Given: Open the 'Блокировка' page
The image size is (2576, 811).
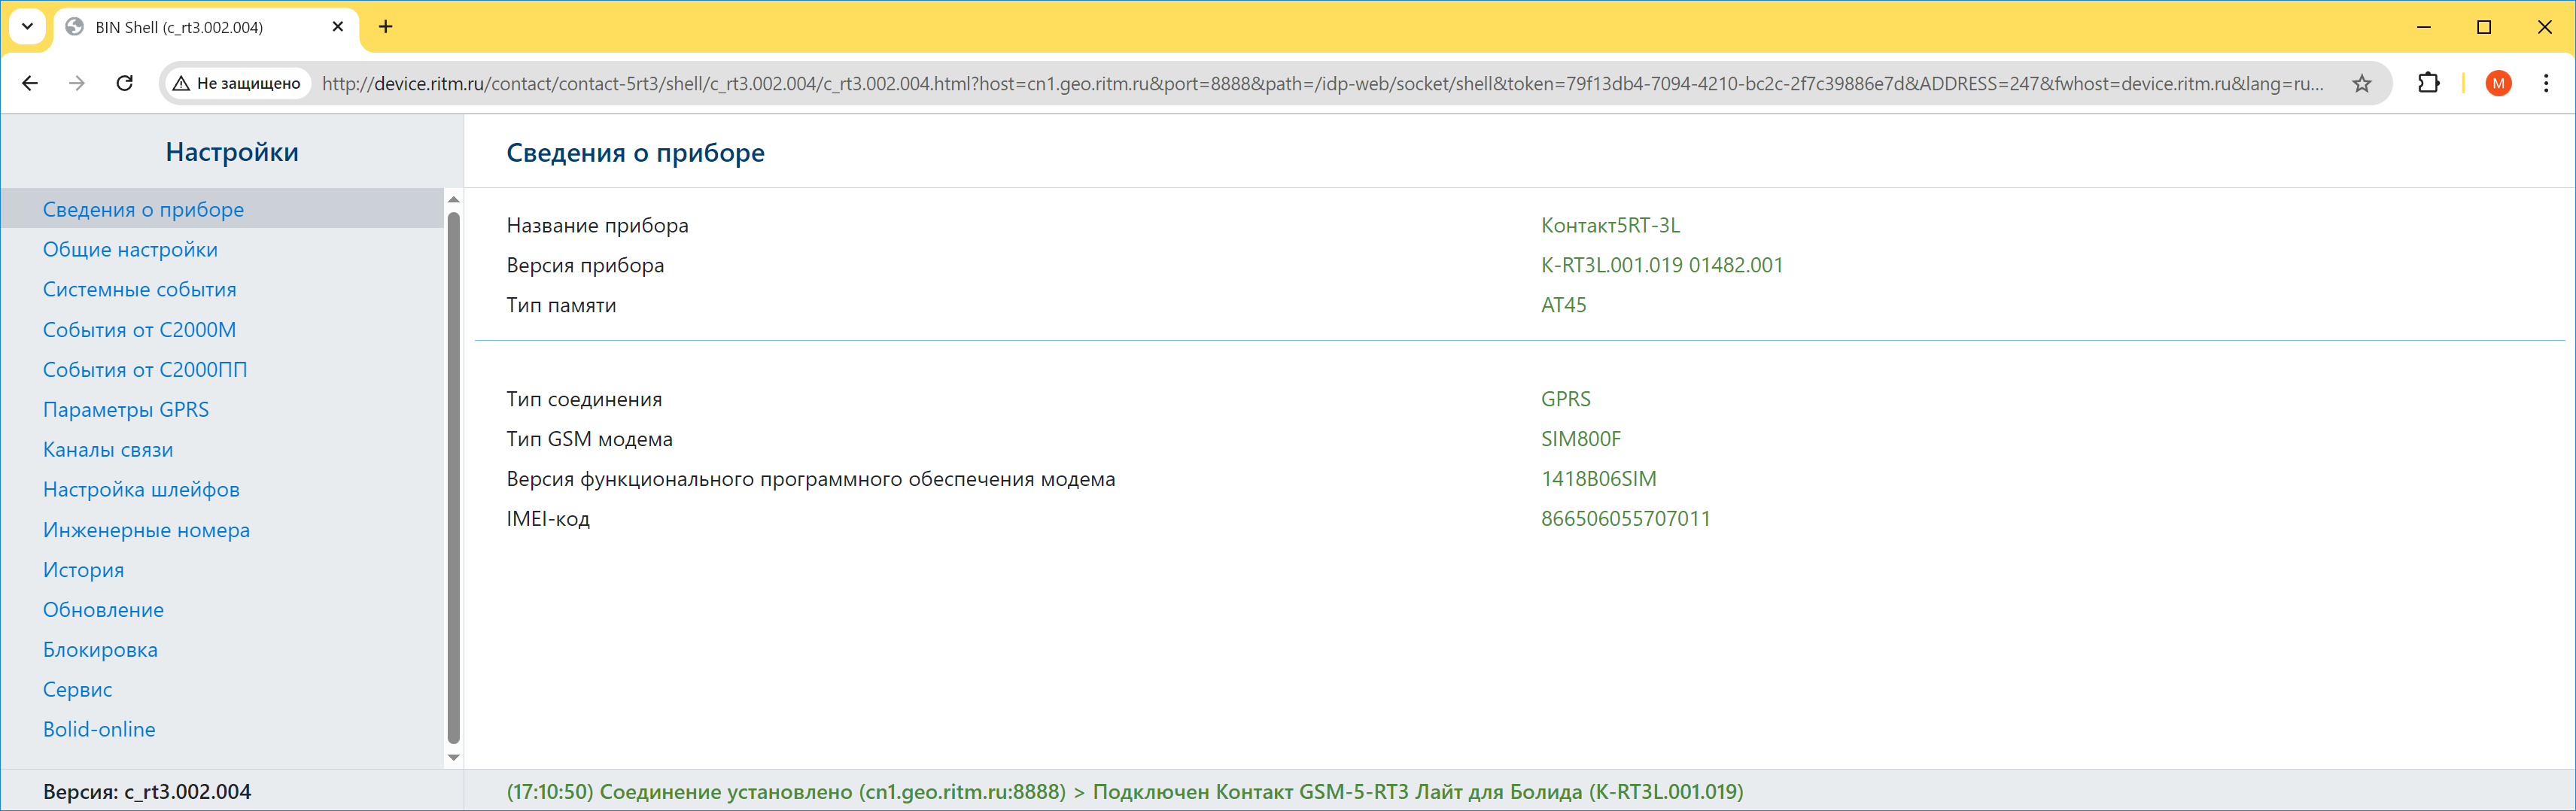Looking at the screenshot, I should tap(100, 649).
